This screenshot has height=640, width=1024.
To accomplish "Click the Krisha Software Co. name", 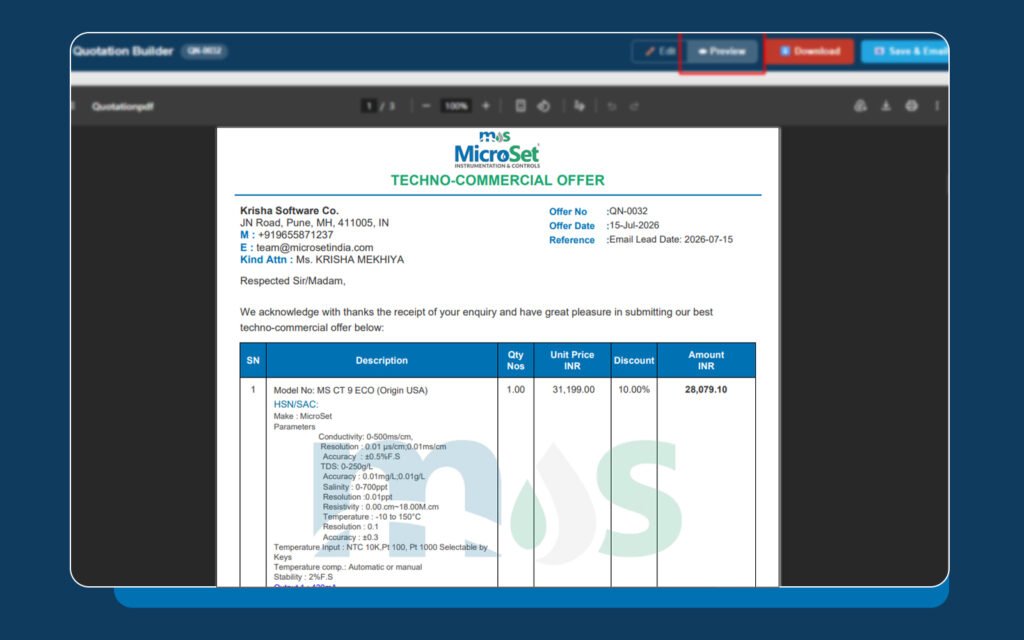I will pyautogui.click(x=289, y=211).
